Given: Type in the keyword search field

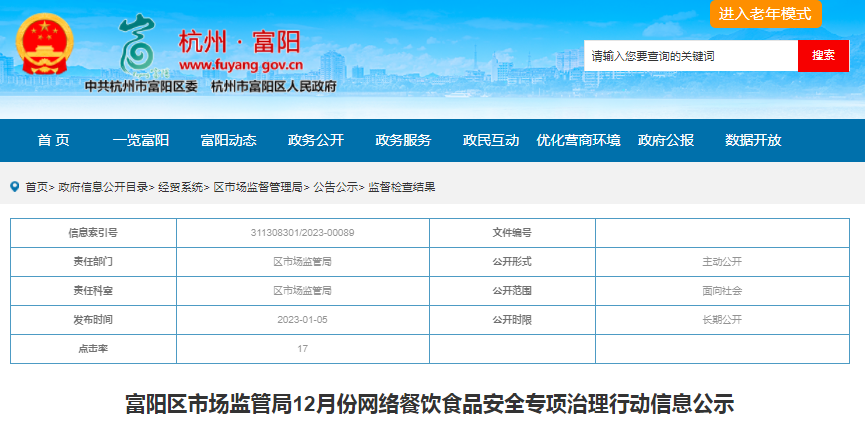Looking at the screenshot, I should (690, 56).
